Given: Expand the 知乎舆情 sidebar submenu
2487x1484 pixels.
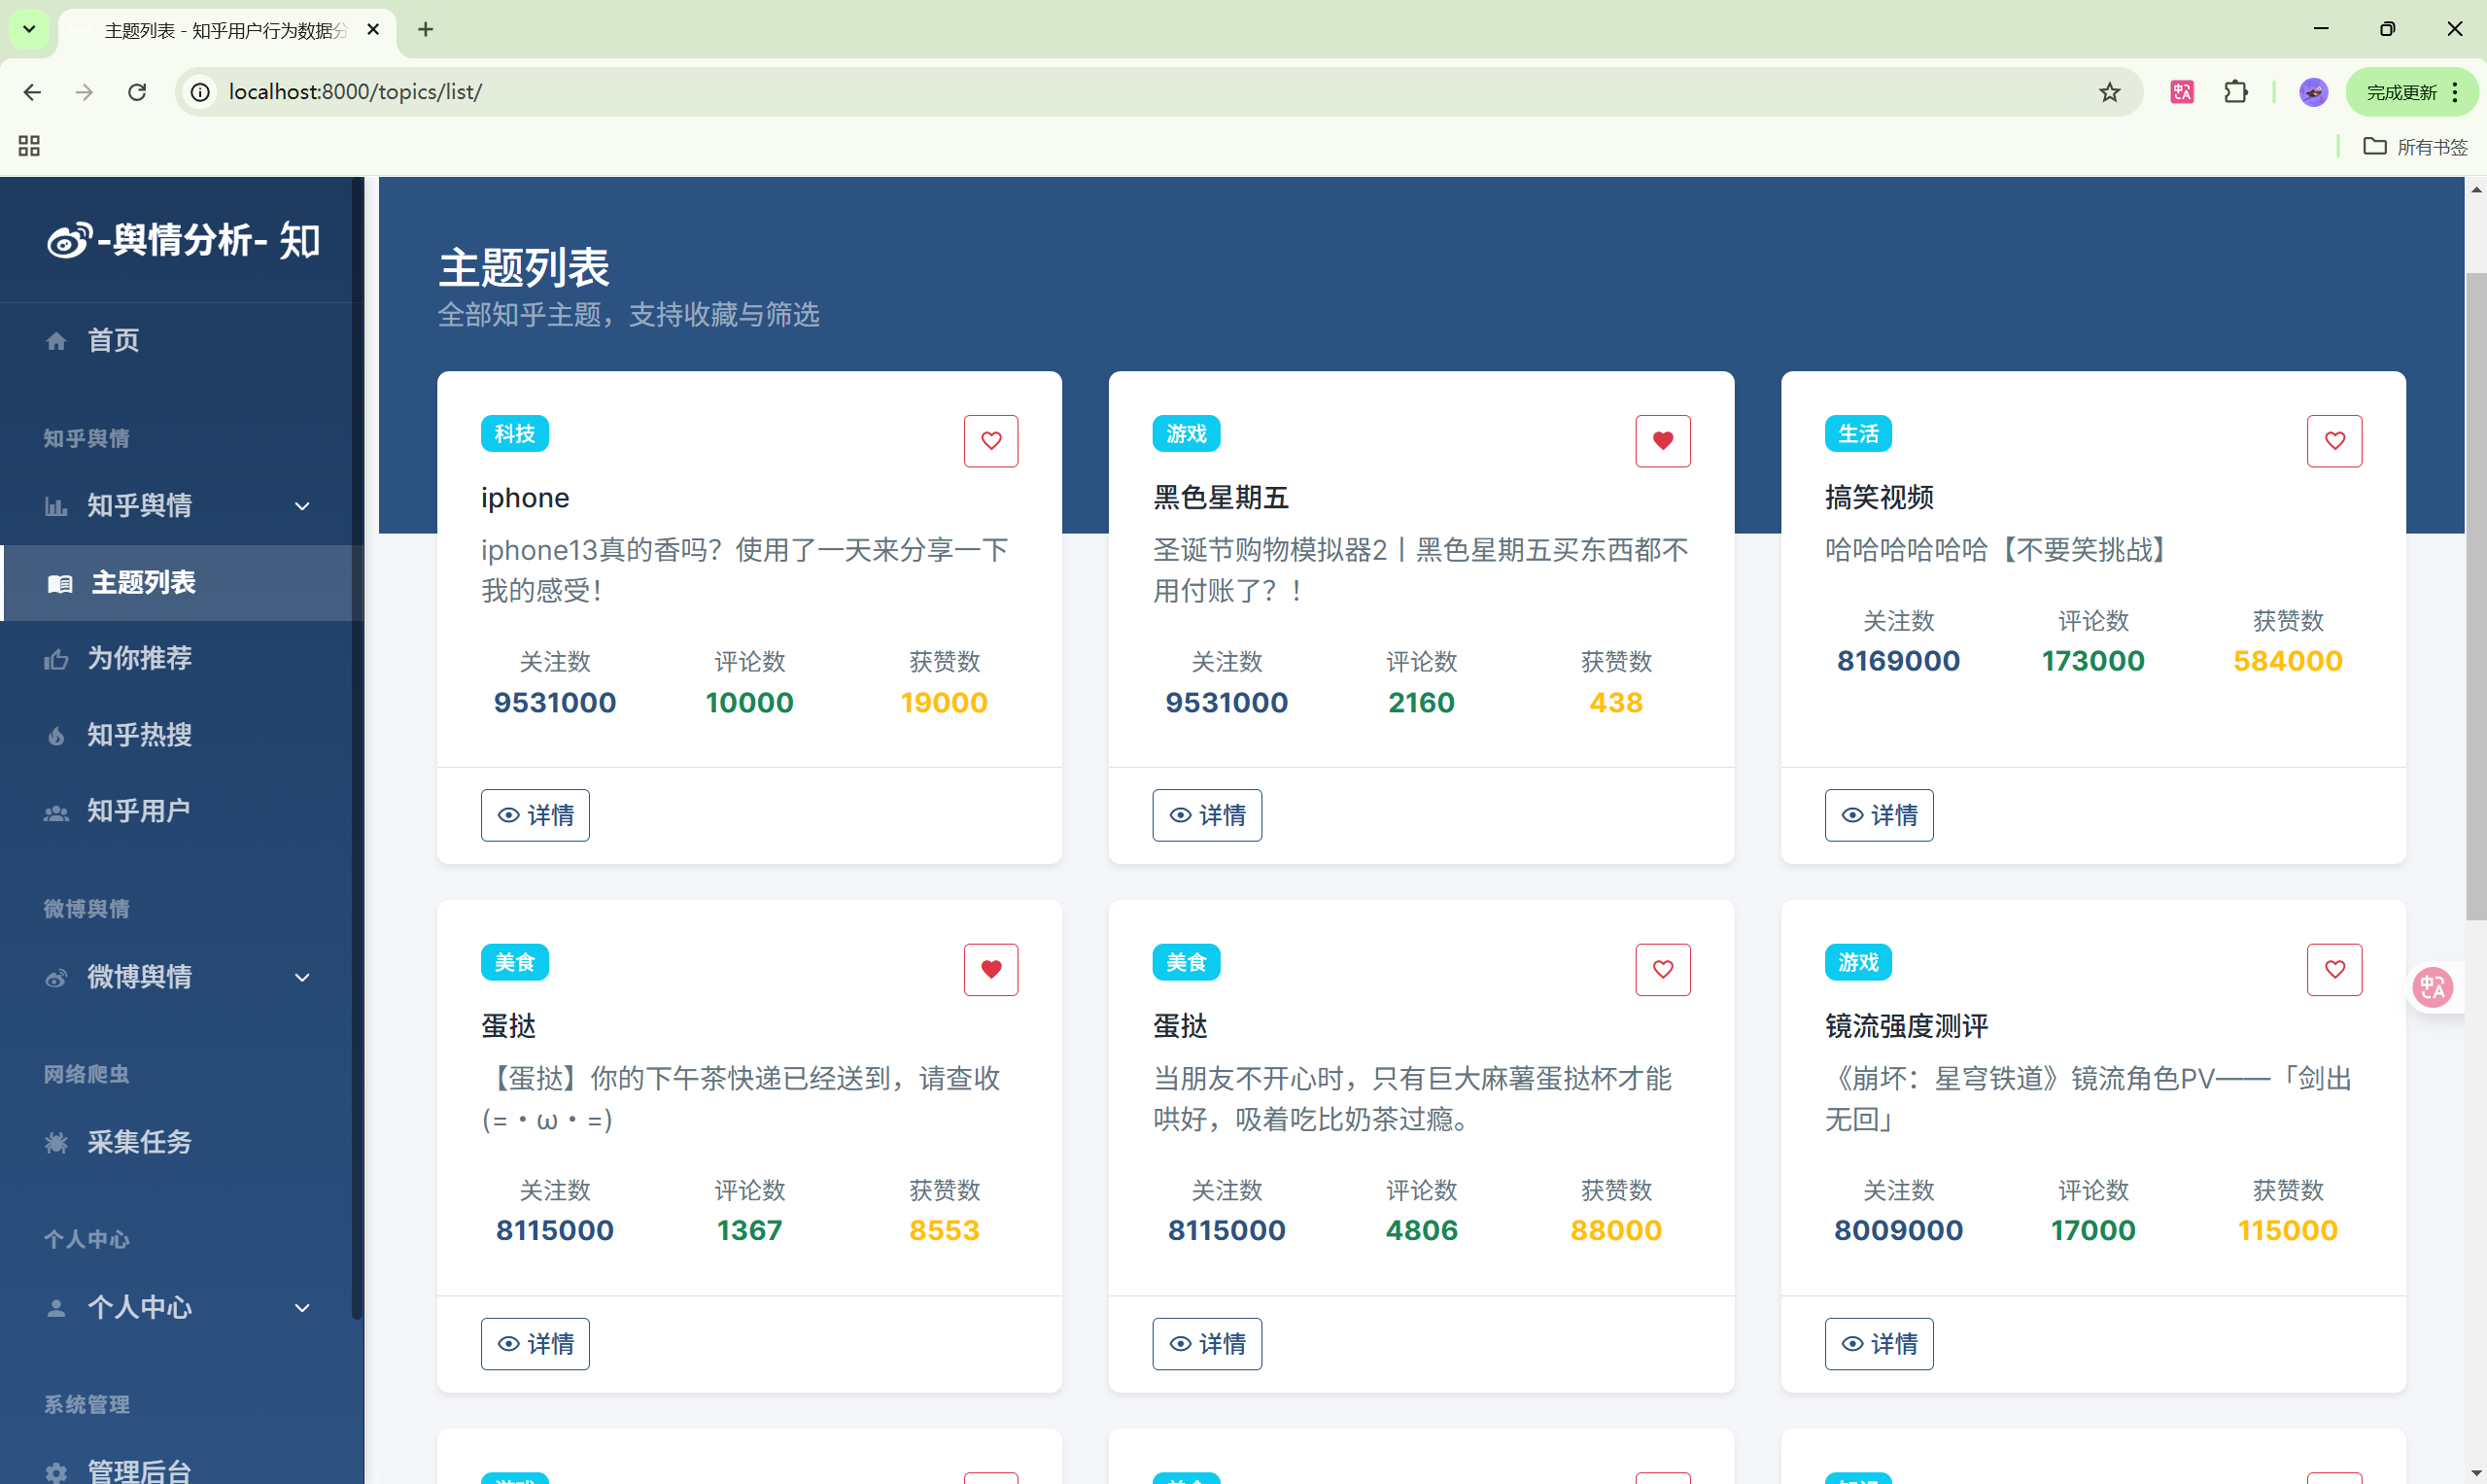Looking at the screenshot, I should (302, 506).
